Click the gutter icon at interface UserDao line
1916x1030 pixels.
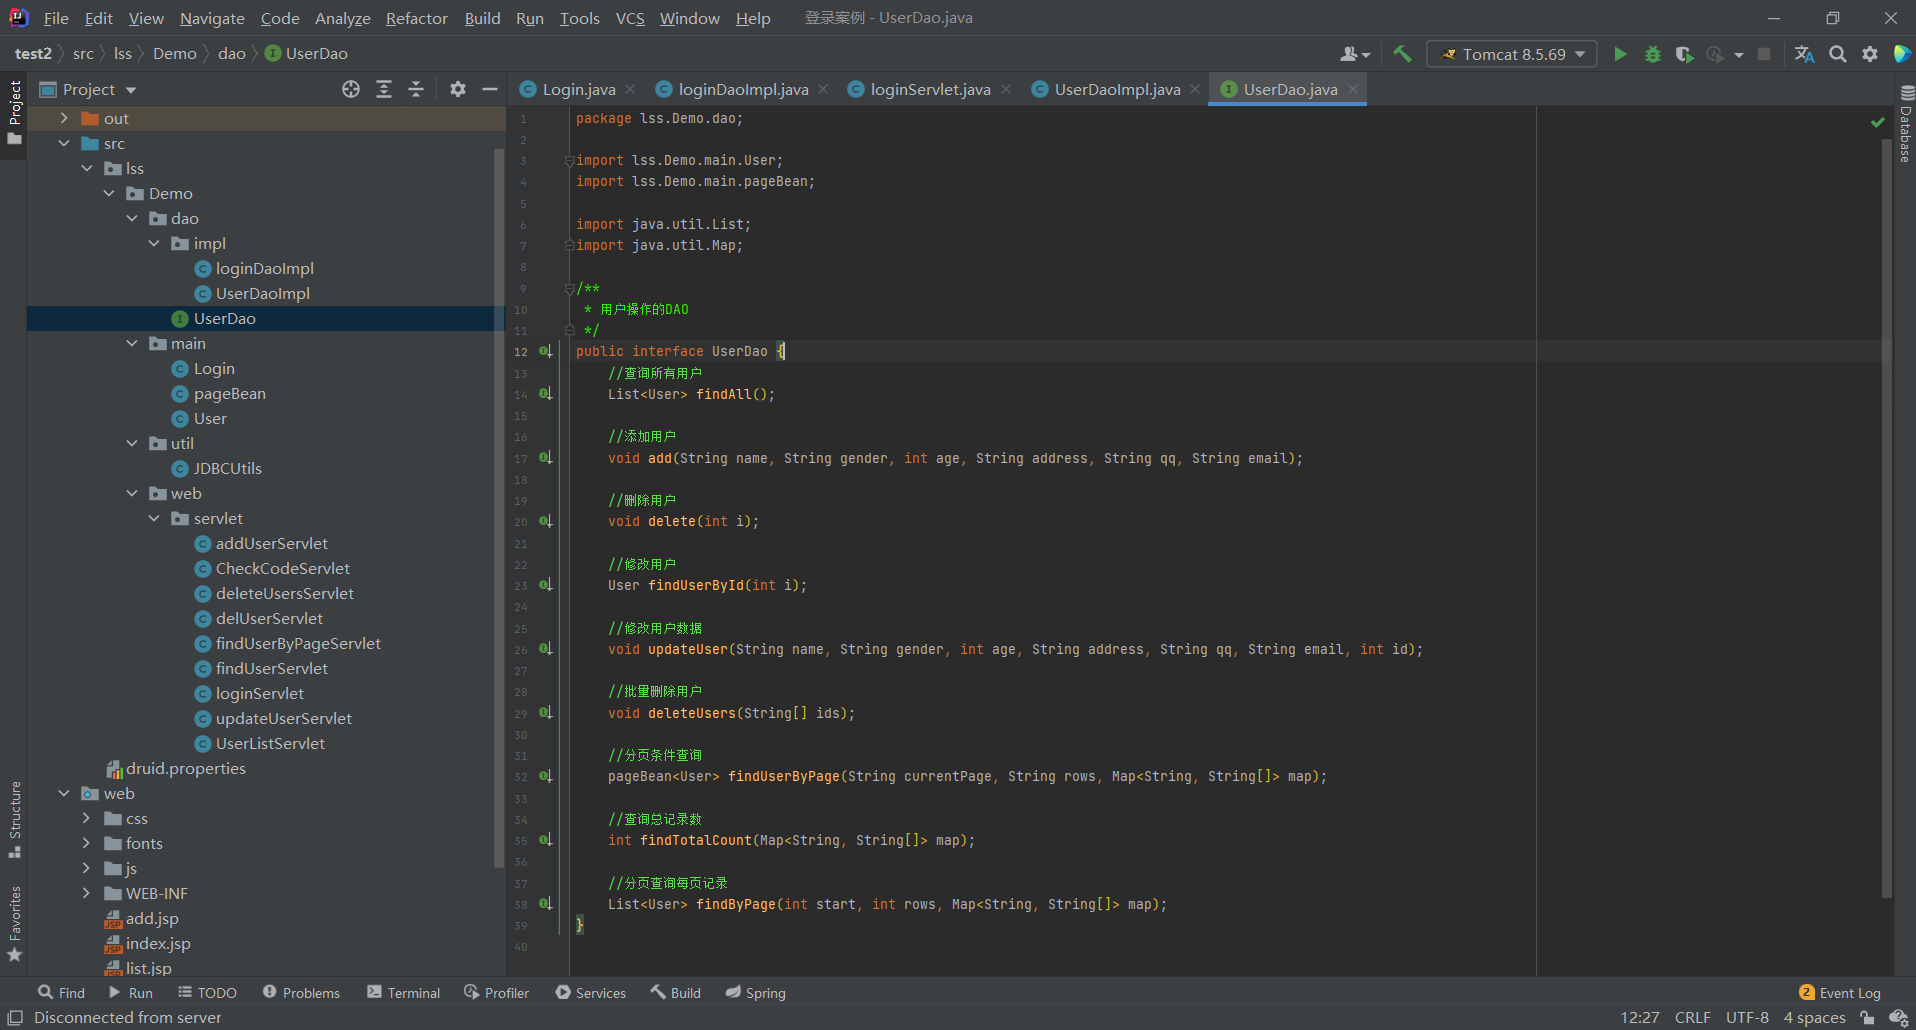(x=545, y=351)
